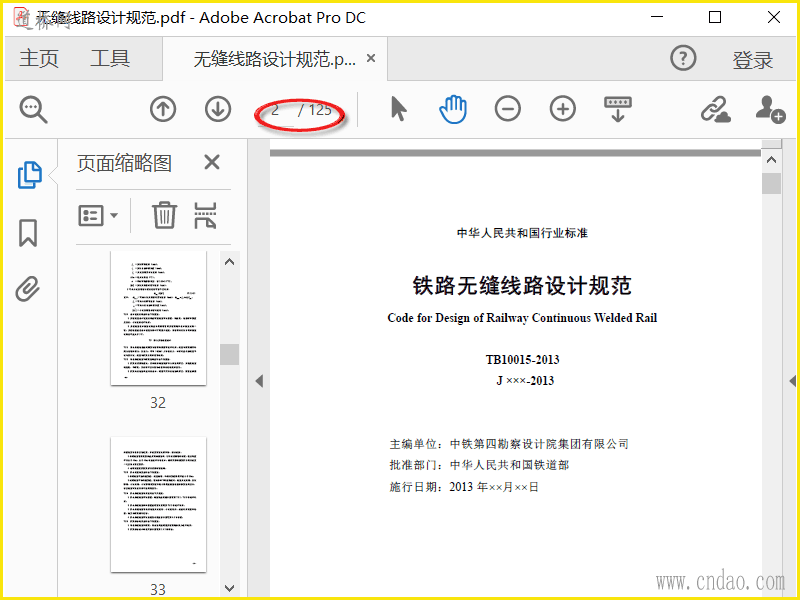Maximize the Acrobat window
Screen dimensions: 800x600
[x=715, y=17]
